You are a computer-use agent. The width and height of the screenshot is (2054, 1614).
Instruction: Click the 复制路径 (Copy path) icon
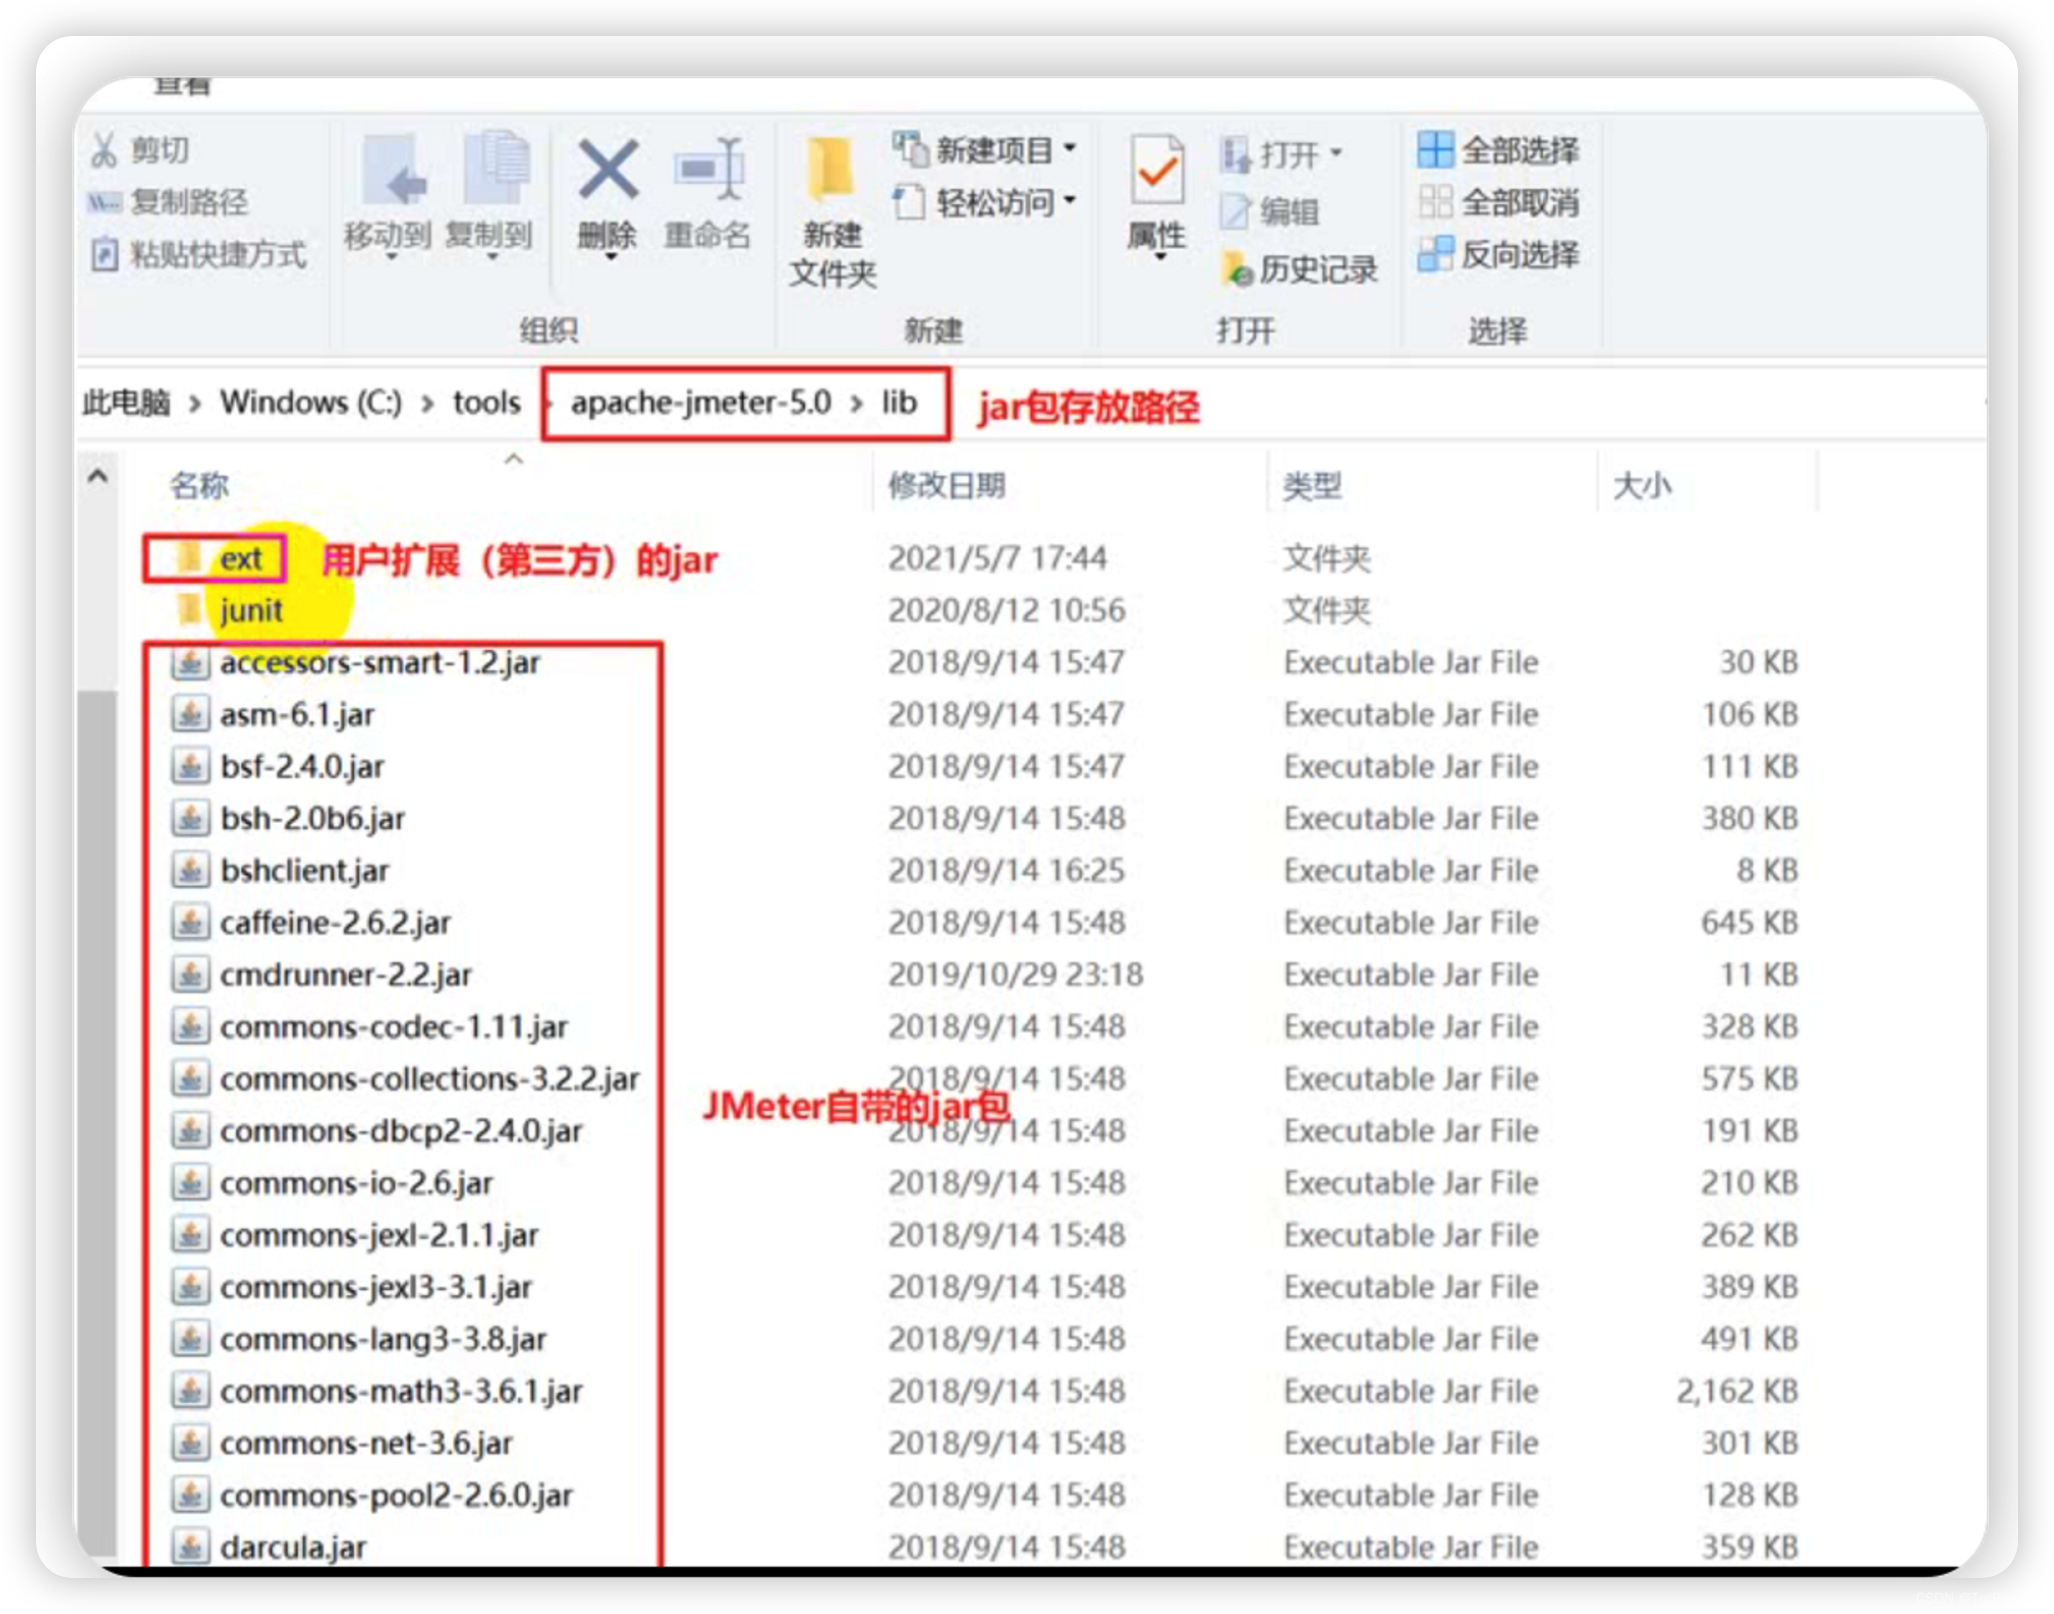pos(103,203)
